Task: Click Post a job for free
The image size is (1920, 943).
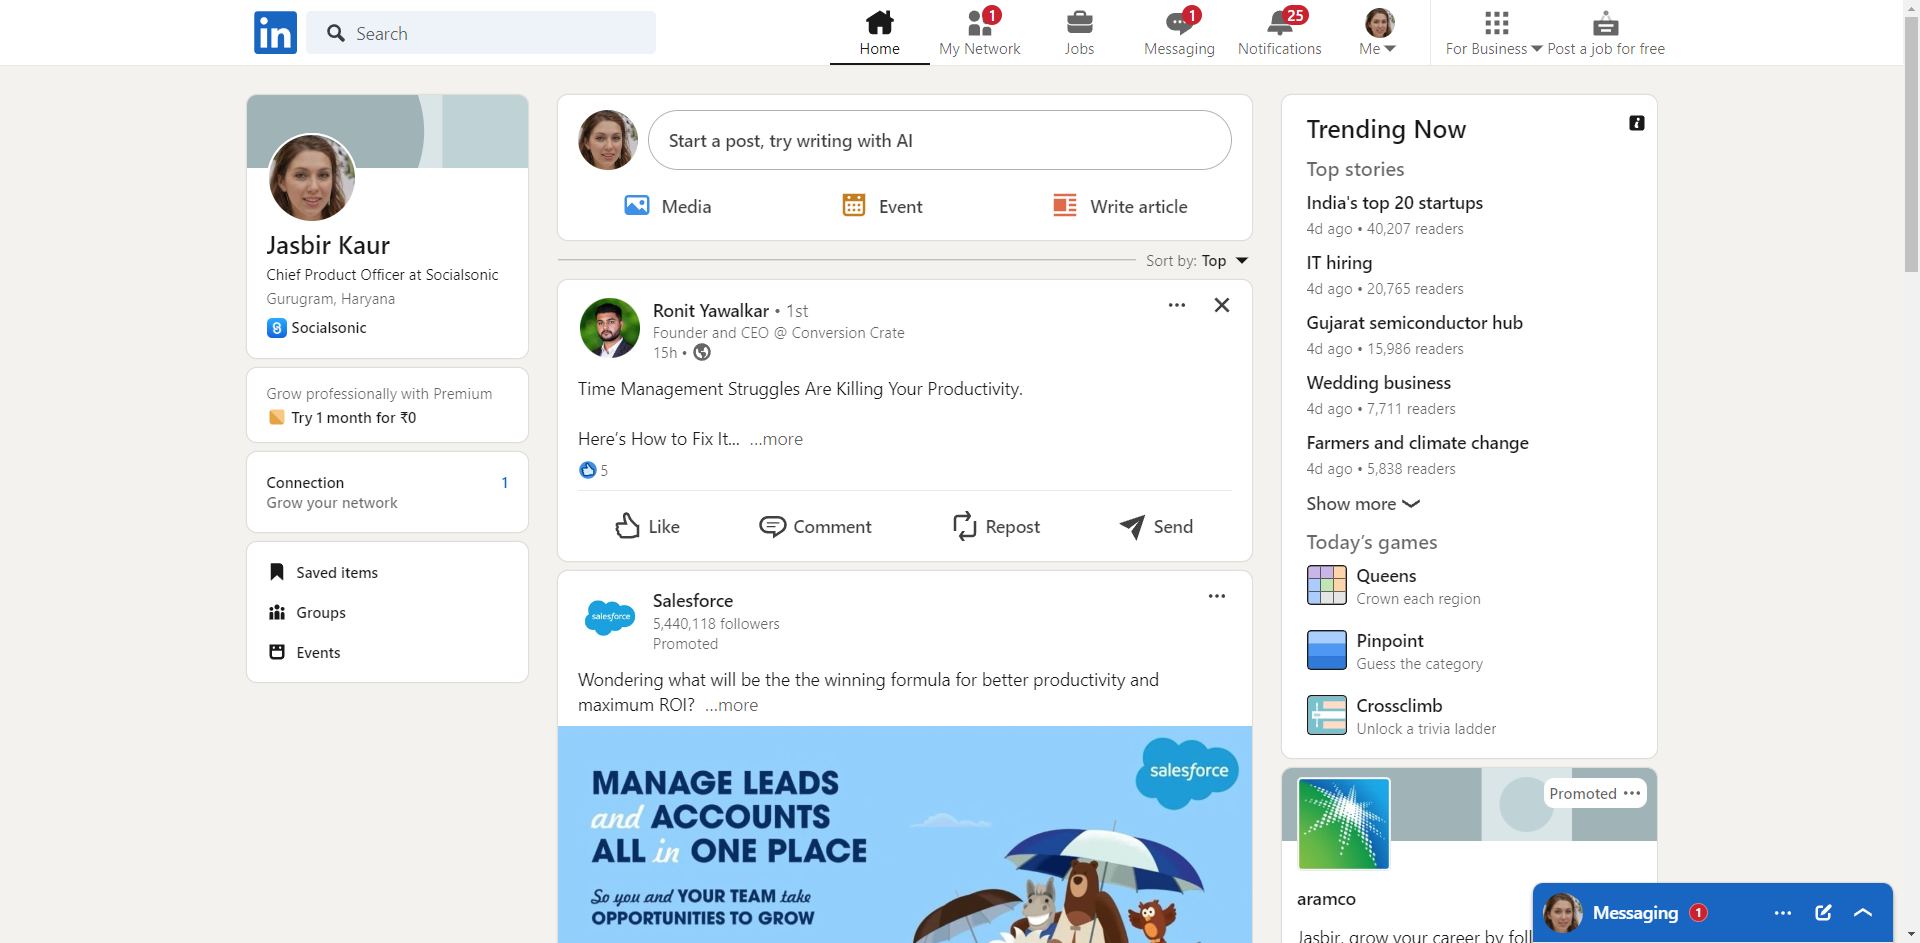Action: [x=1606, y=33]
